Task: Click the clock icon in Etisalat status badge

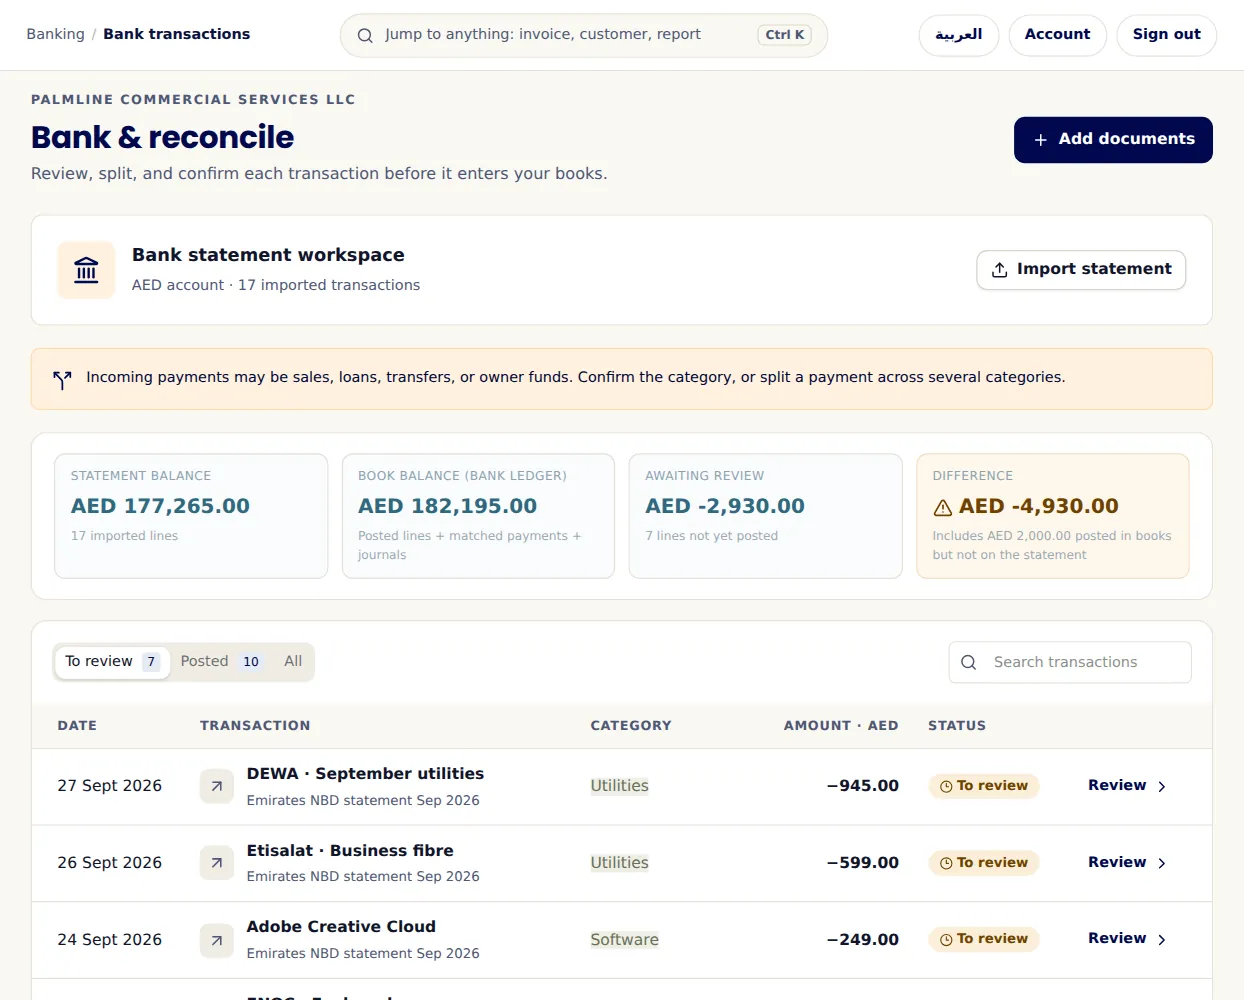Action: pyautogui.click(x=946, y=863)
